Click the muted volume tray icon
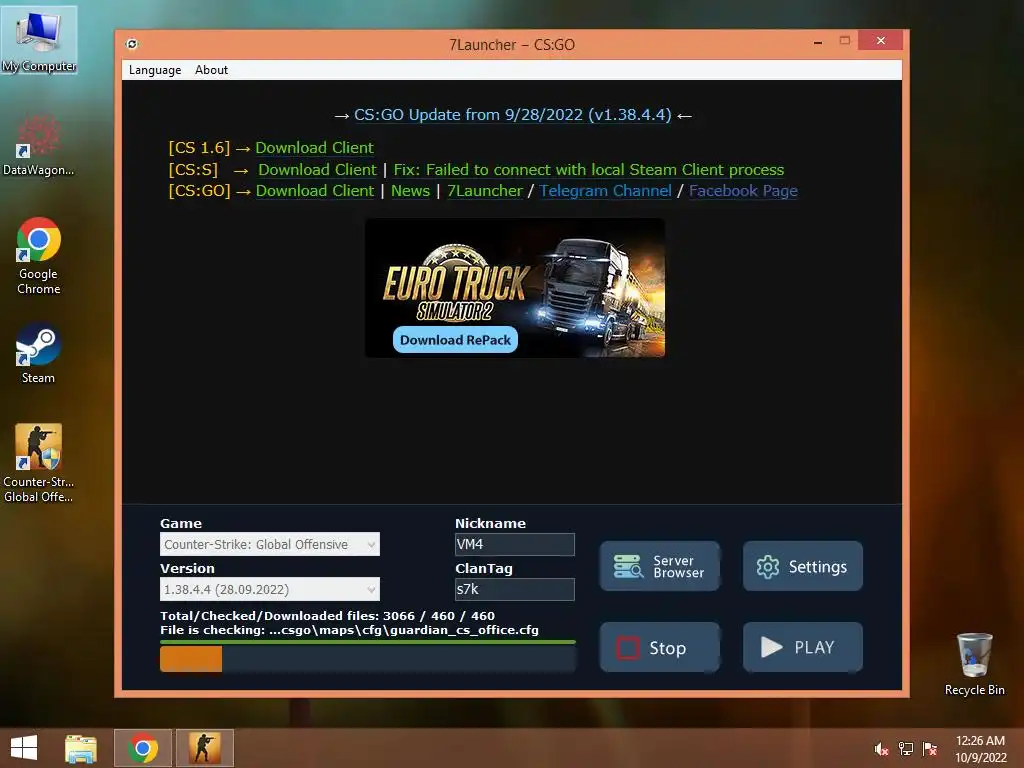The width and height of the screenshot is (1024, 768). [881, 749]
